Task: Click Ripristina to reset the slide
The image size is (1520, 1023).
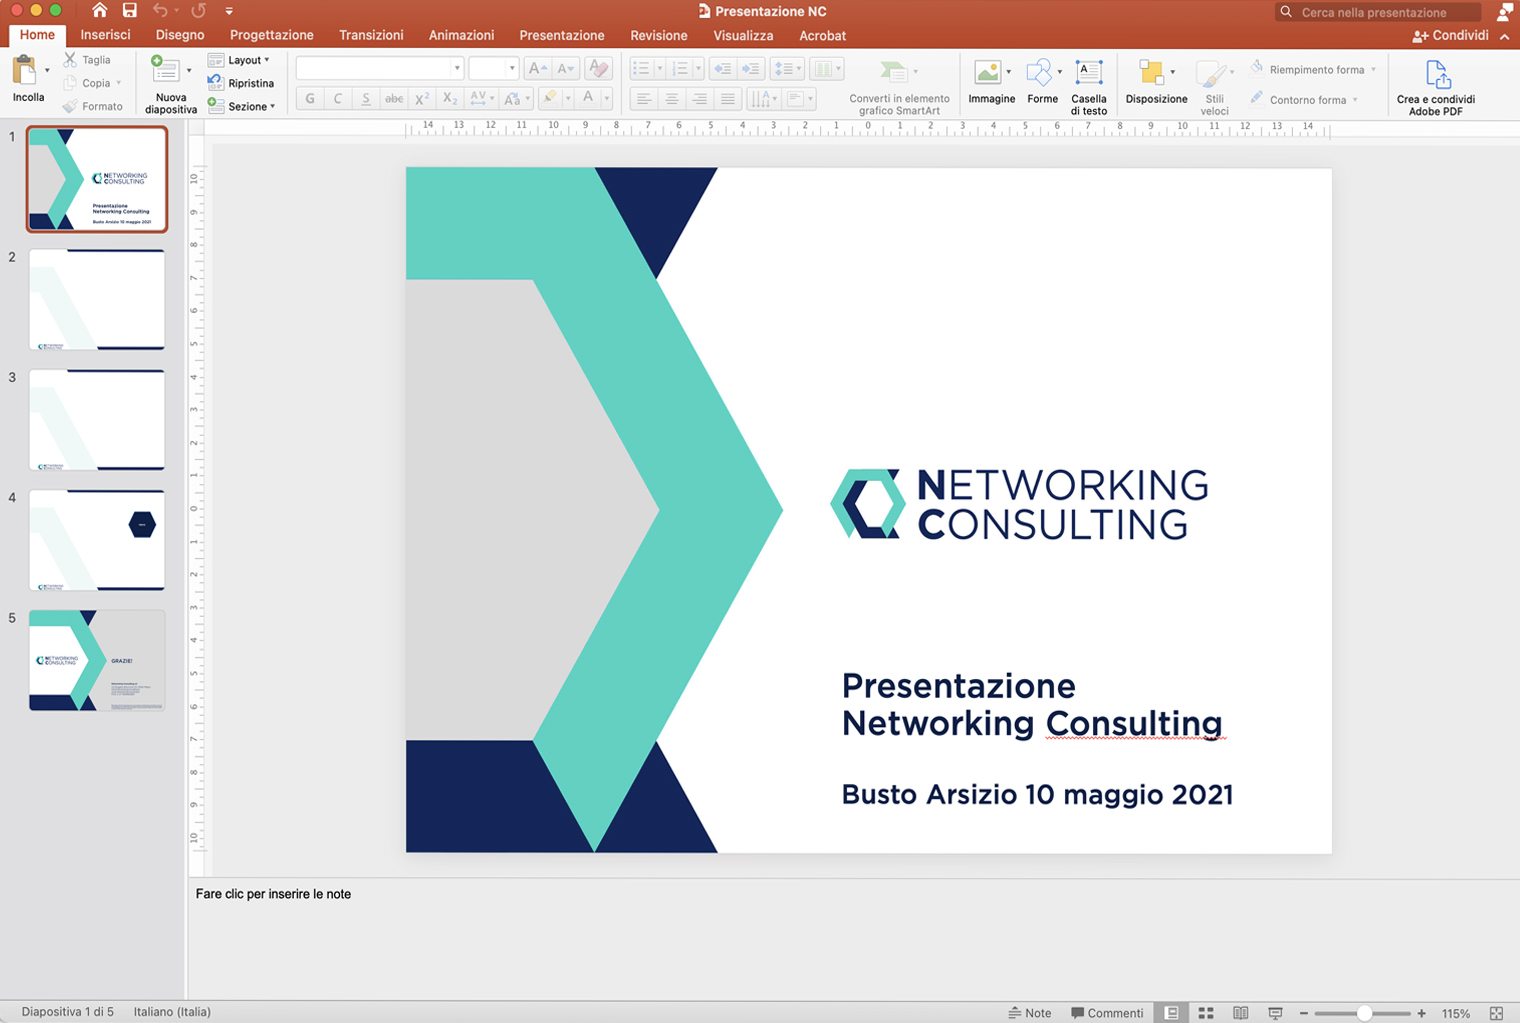Action: tap(241, 83)
